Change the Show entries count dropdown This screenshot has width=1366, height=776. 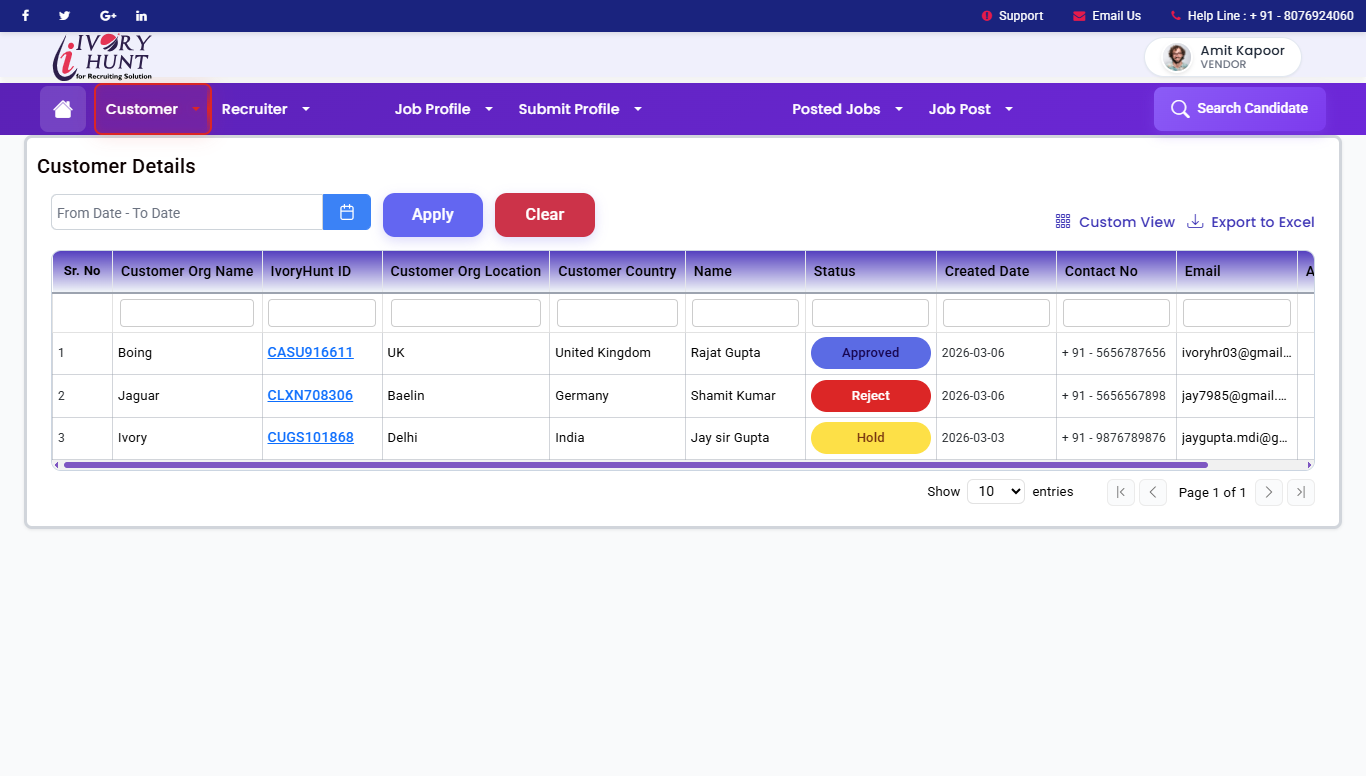coord(995,491)
